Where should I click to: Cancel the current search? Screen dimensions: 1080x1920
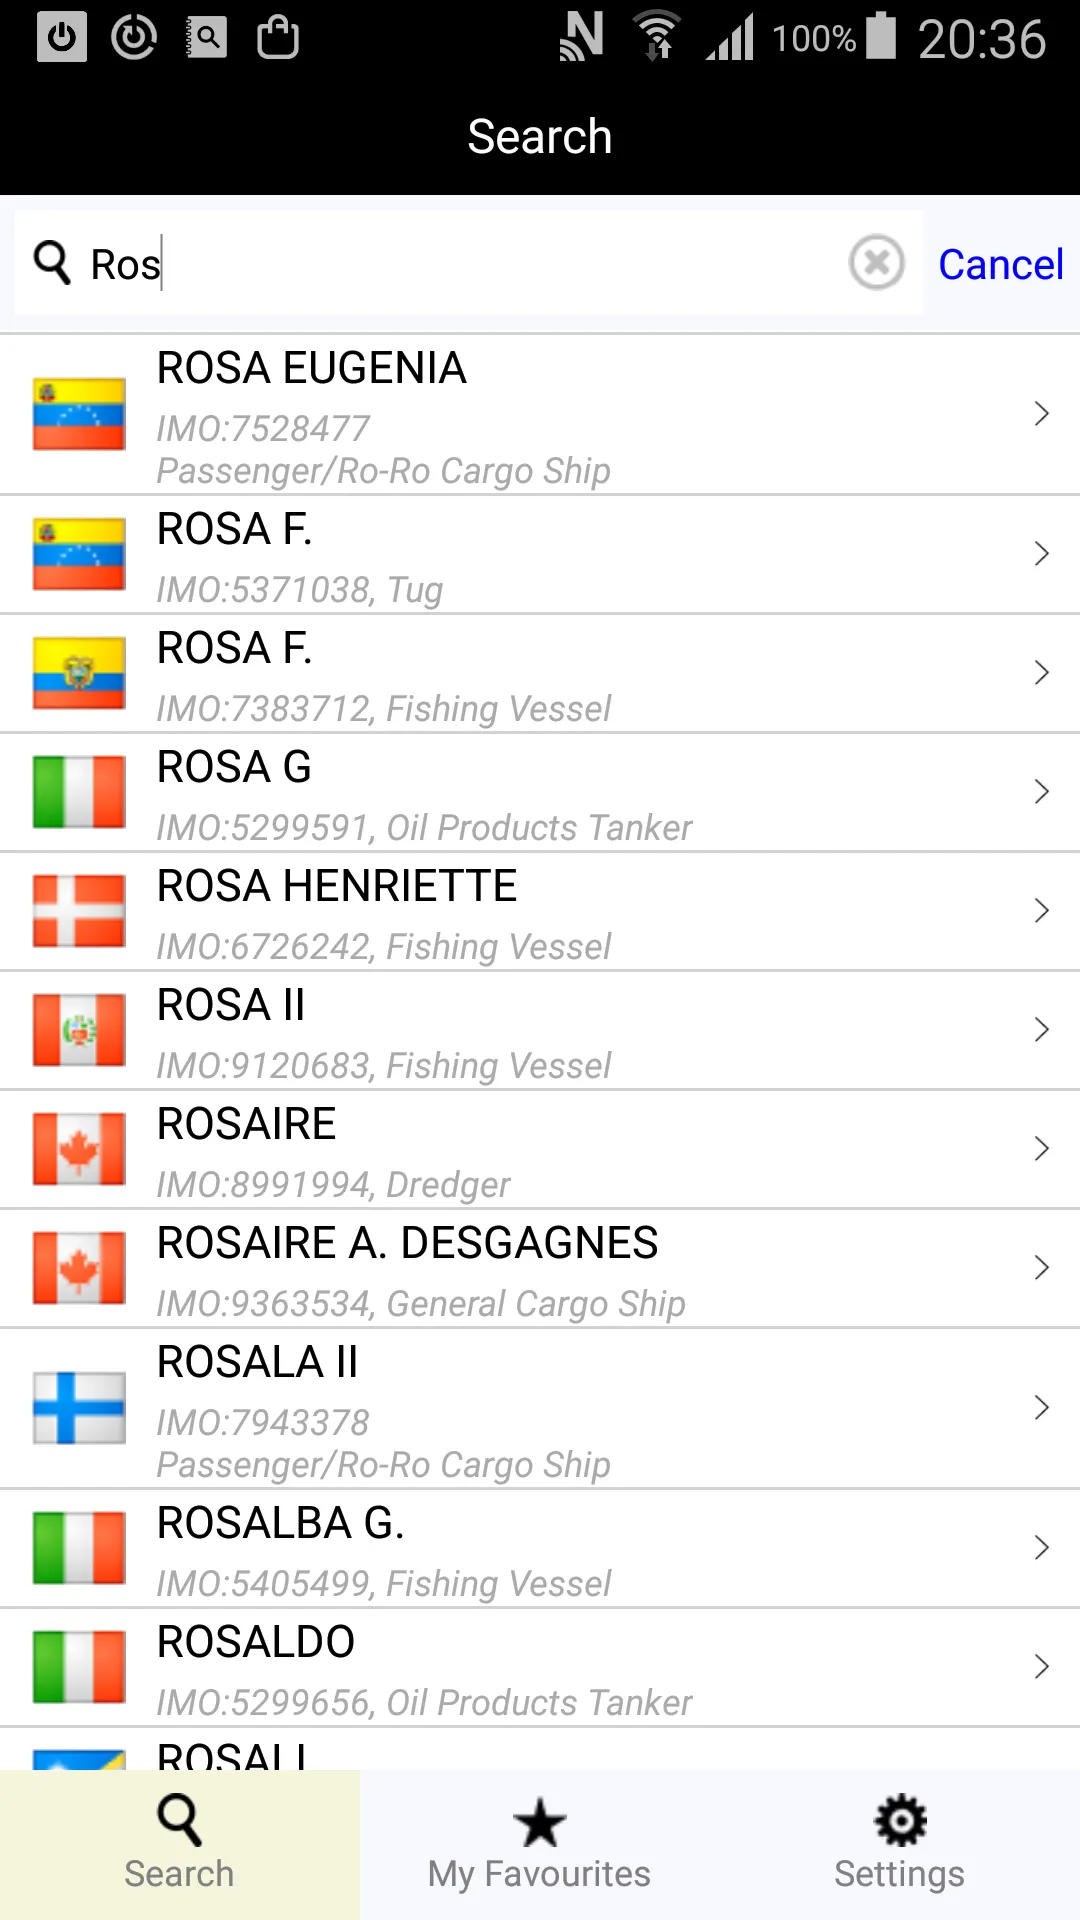click(x=1000, y=265)
